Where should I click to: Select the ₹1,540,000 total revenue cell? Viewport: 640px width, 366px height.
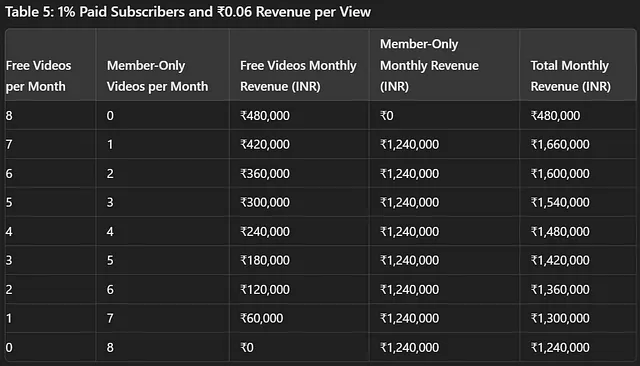(560, 202)
